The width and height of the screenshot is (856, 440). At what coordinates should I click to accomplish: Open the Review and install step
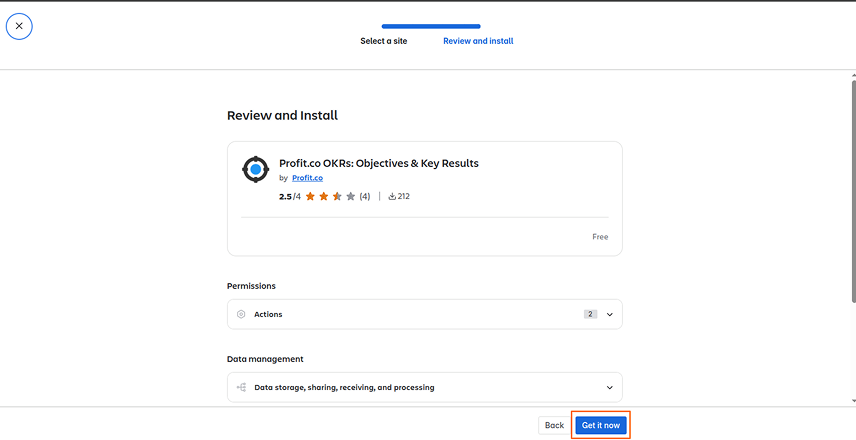pos(478,41)
